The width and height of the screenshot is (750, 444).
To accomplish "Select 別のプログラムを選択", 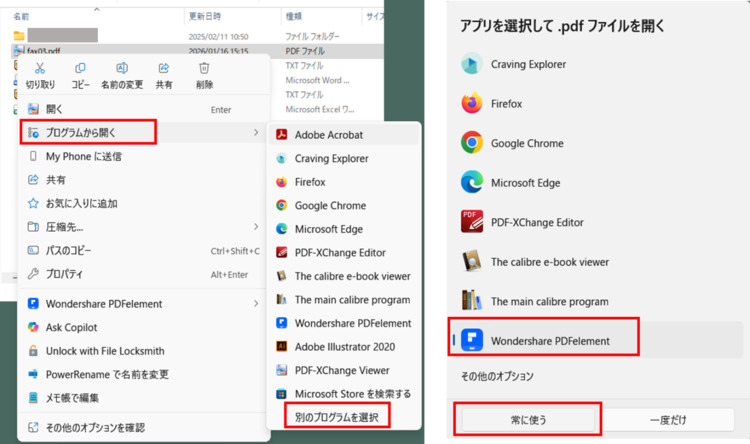I will click(x=337, y=417).
